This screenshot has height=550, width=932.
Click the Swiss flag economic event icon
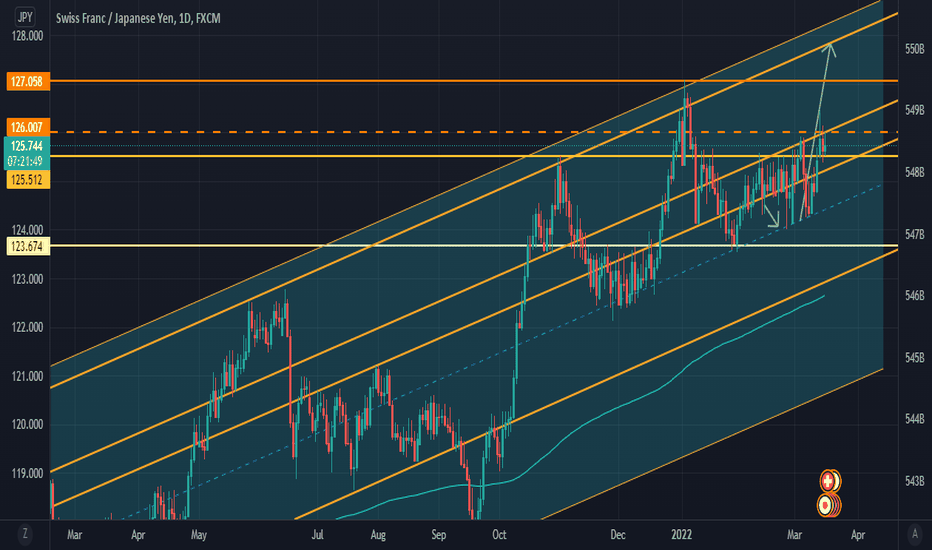tap(828, 481)
